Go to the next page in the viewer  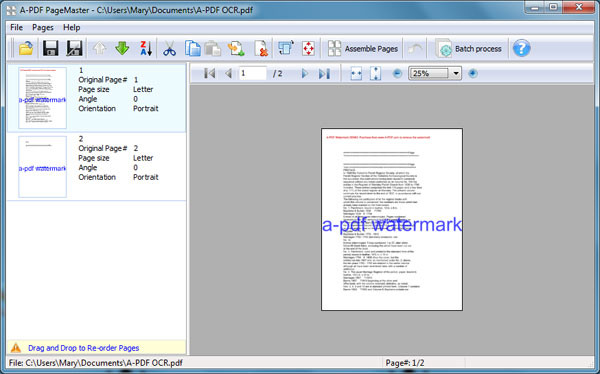pos(305,73)
